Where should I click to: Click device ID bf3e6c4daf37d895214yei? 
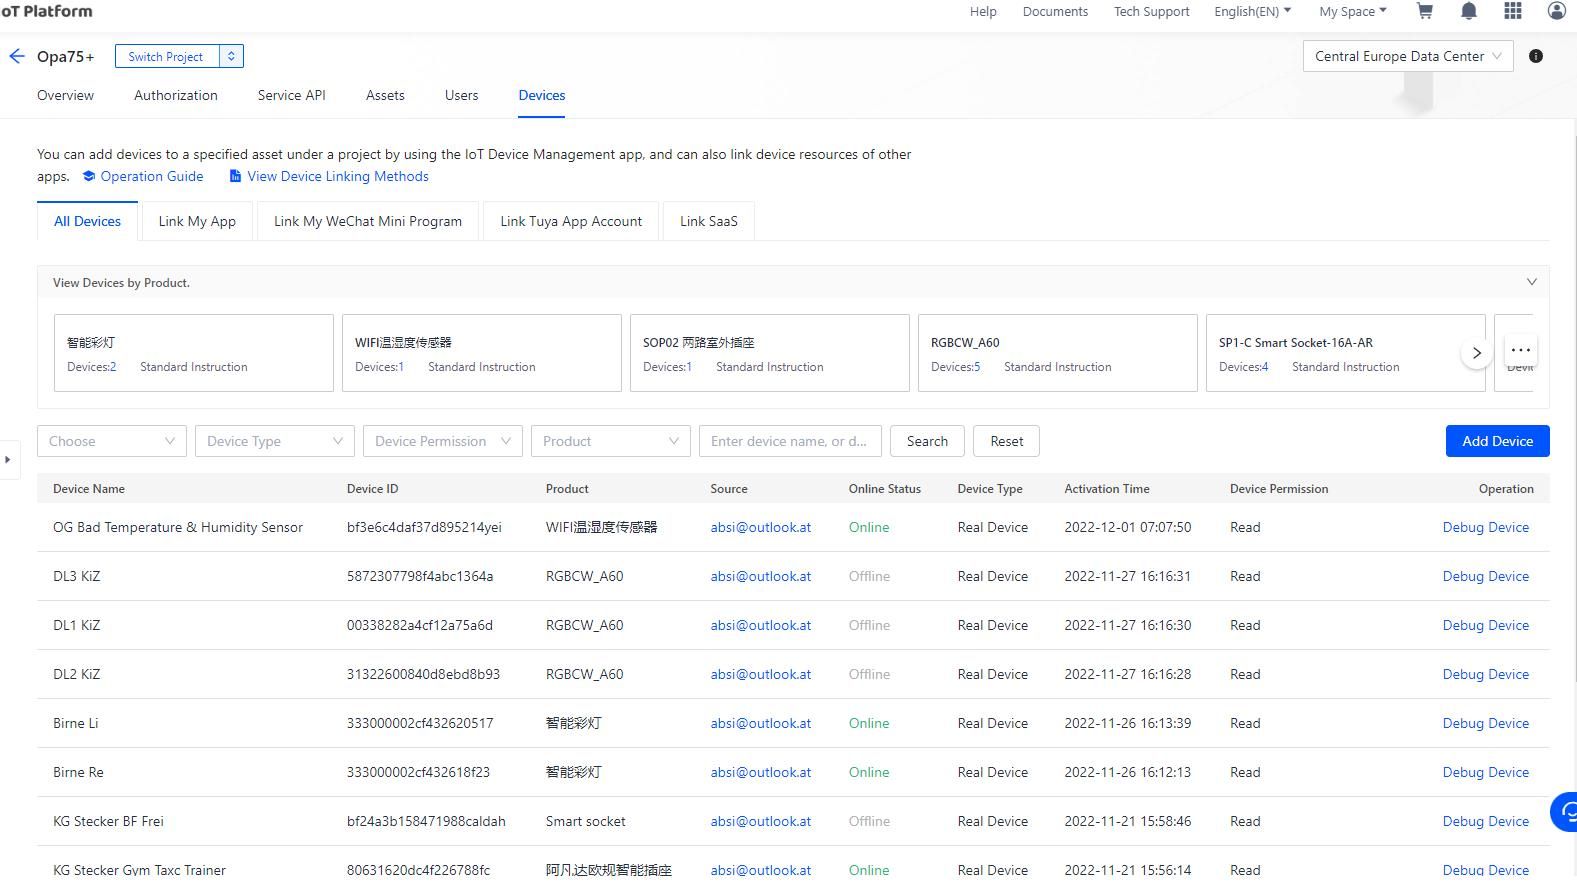click(x=424, y=527)
